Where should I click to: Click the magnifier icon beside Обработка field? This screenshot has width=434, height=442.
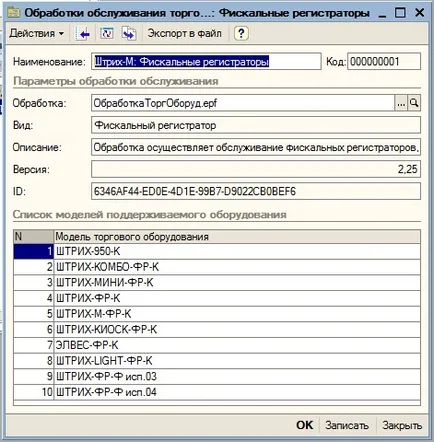click(414, 103)
